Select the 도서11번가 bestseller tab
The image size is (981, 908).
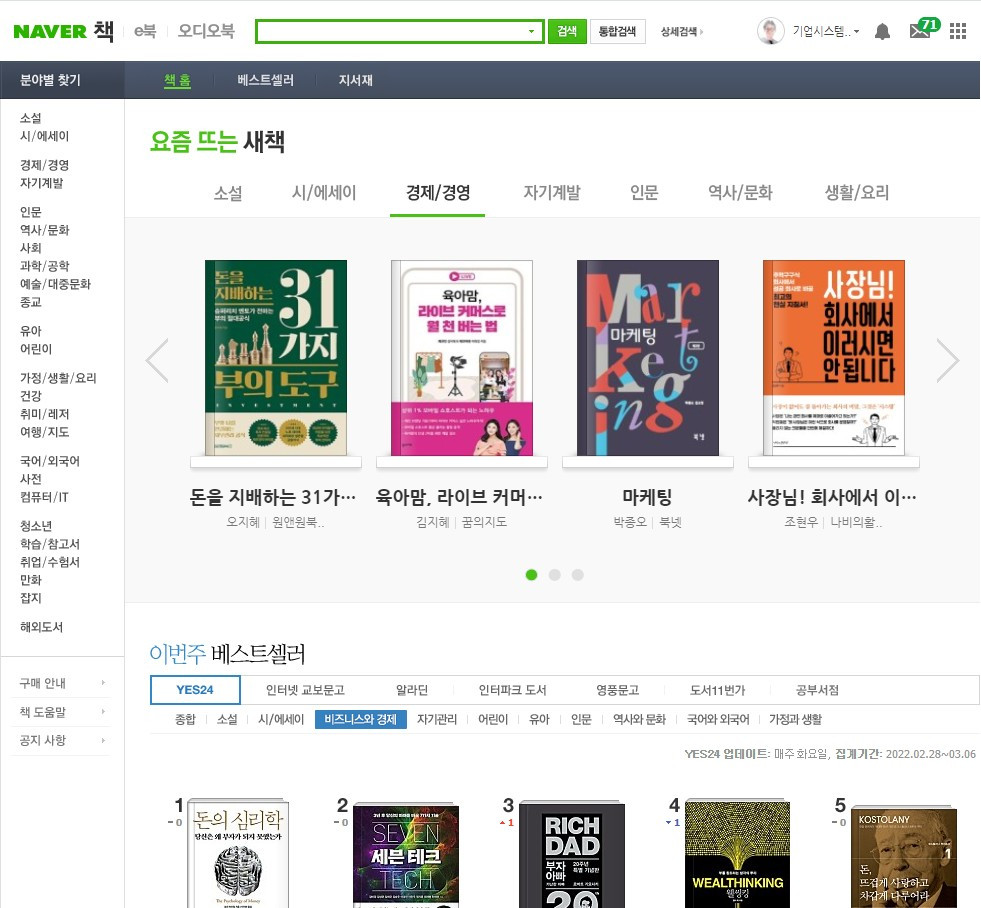(x=718, y=690)
